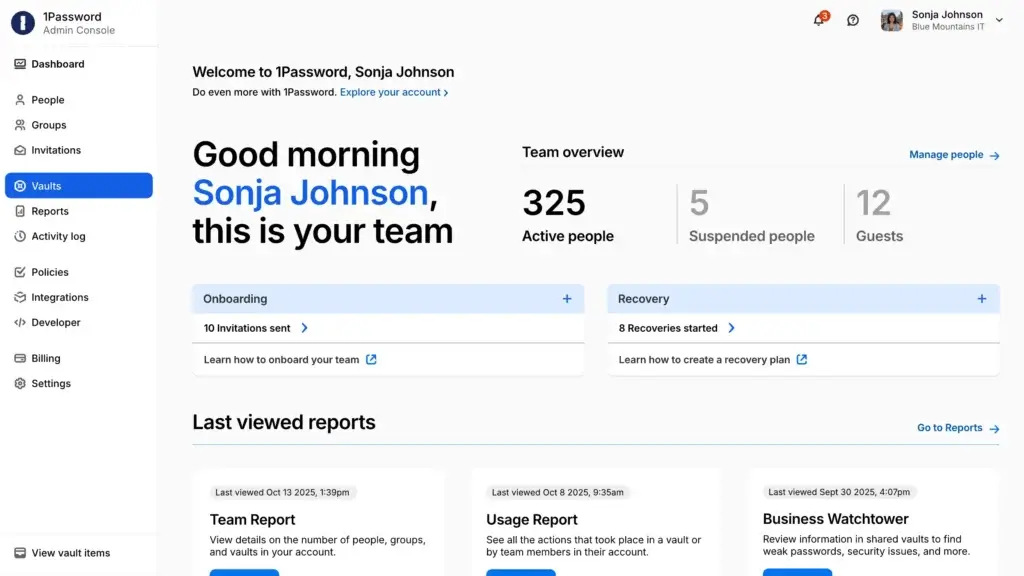Select the Vaults menu item

(78, 185)
